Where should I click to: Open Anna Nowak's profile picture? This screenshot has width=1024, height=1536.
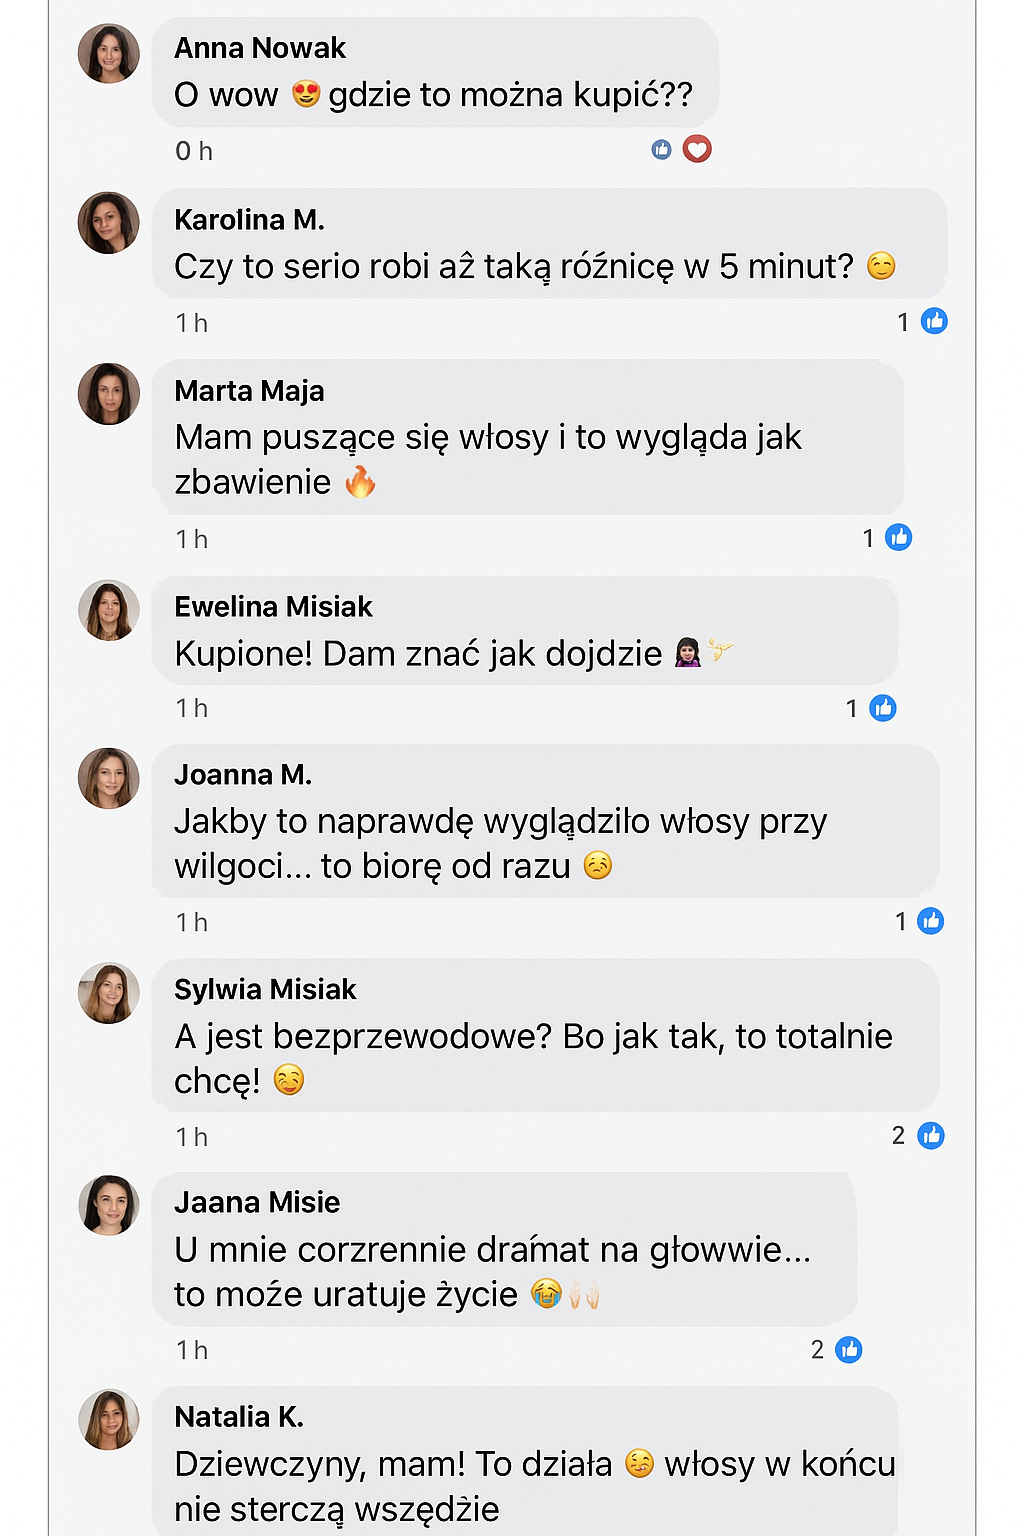(x=109, y=54)
